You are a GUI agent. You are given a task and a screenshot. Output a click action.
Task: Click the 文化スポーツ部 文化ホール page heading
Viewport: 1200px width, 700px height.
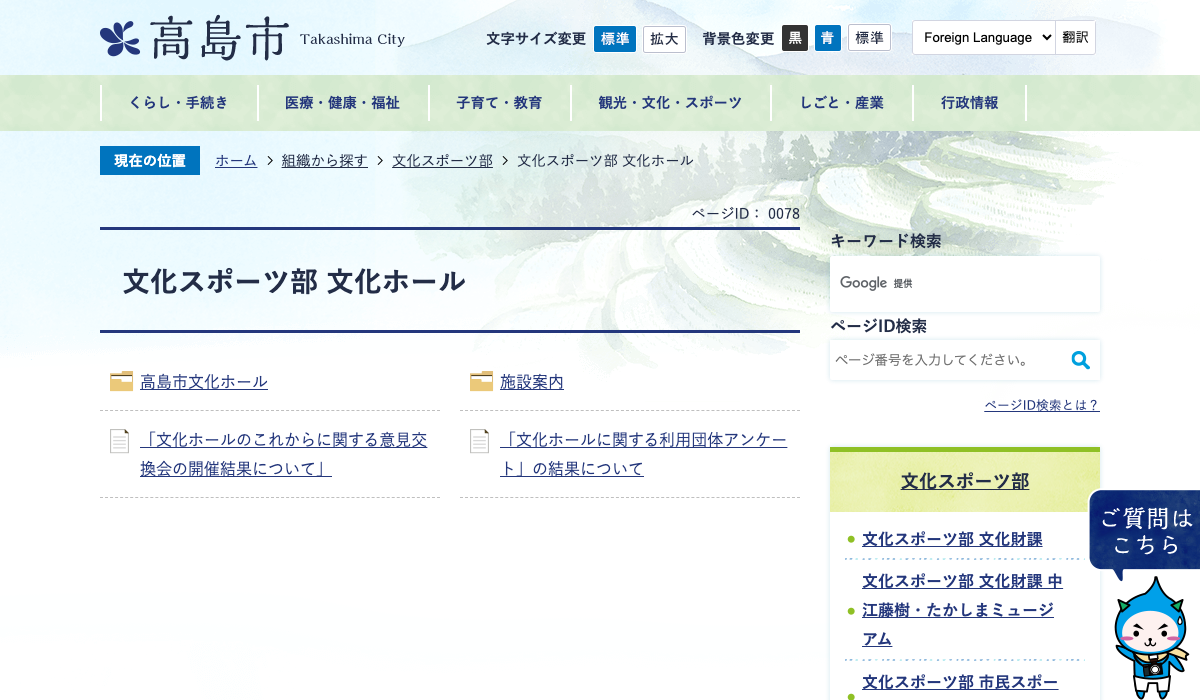pyautogui.click(x=294, y=281)
